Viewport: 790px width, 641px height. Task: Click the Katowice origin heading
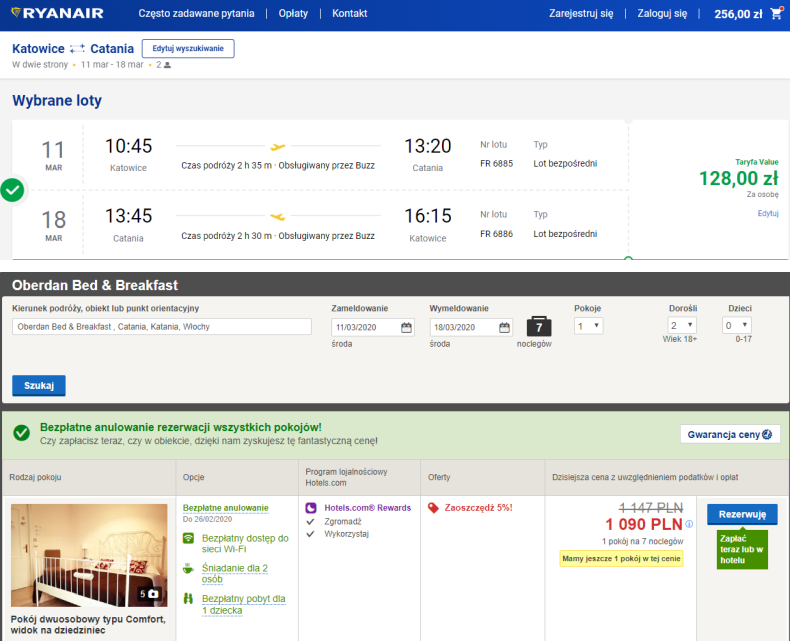[38, 49]
